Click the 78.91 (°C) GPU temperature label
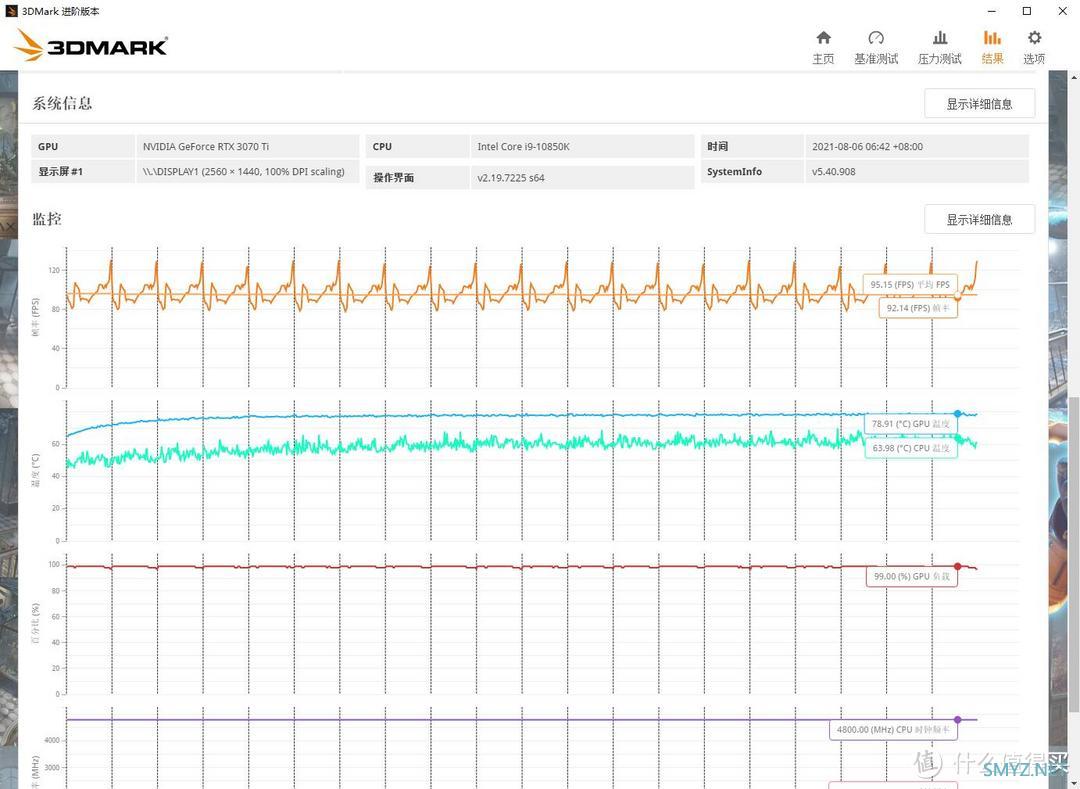 coord(911,423)
